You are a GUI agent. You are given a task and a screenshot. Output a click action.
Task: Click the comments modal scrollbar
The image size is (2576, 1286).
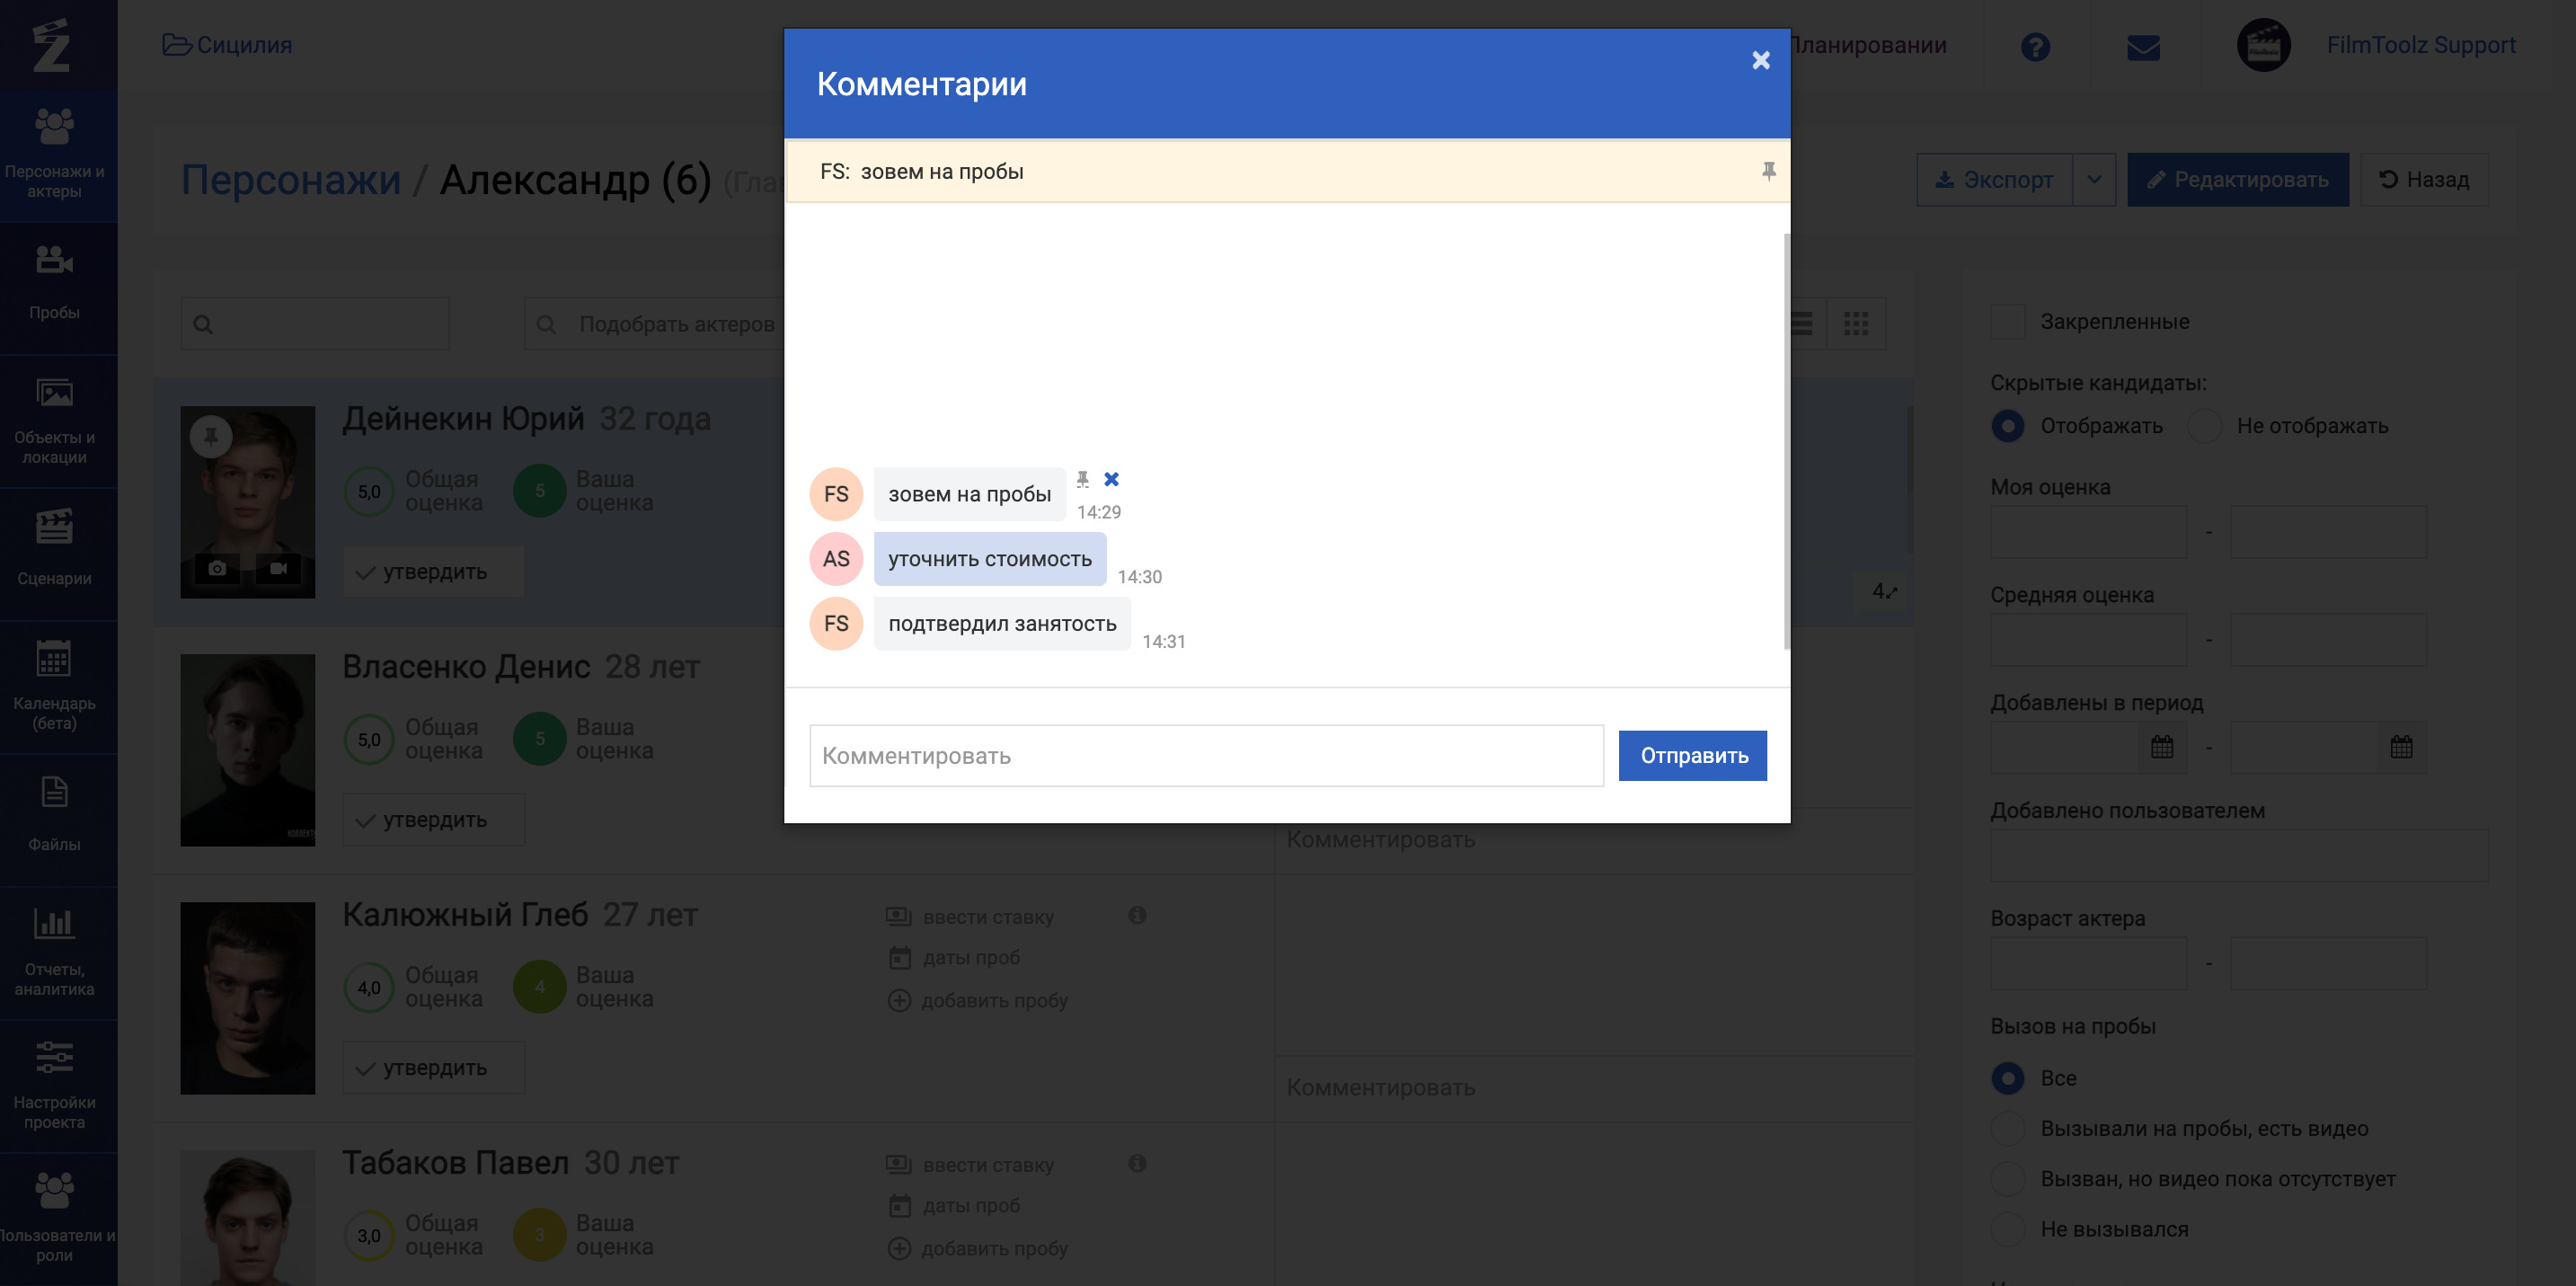(x=1786, y=440)
